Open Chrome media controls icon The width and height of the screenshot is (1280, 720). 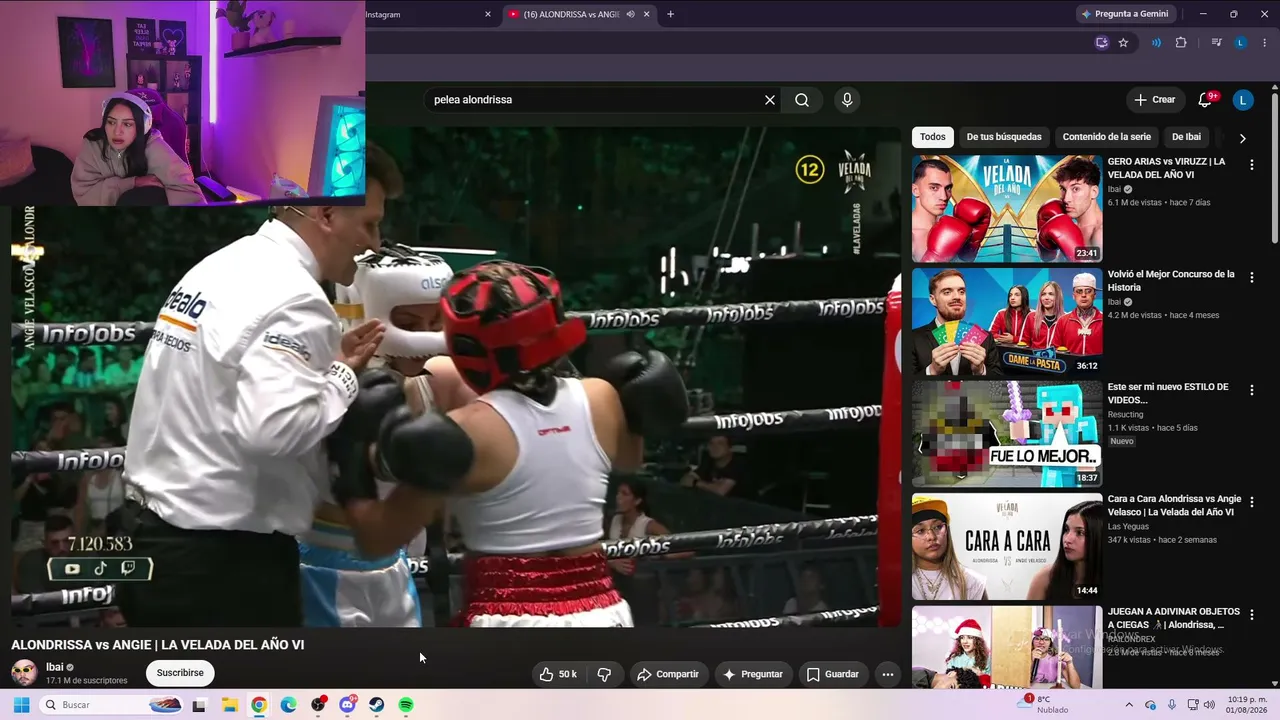[1216, 43]
